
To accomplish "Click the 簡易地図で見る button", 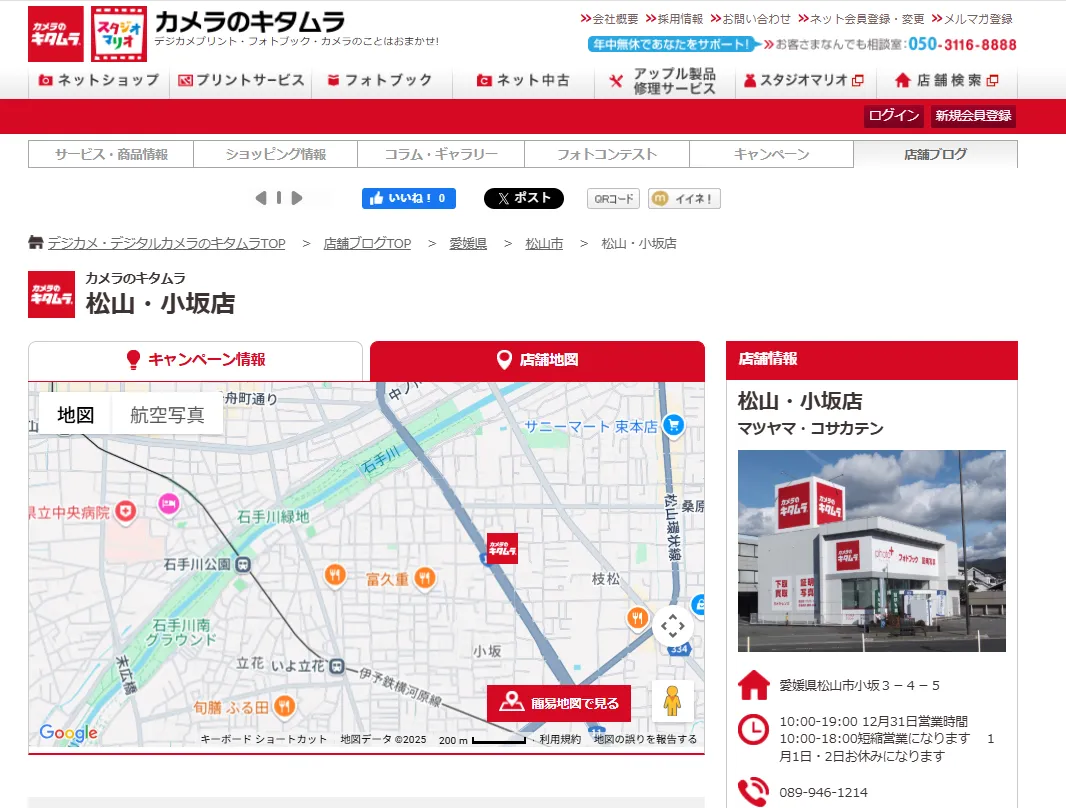I will tap(559, 703).
